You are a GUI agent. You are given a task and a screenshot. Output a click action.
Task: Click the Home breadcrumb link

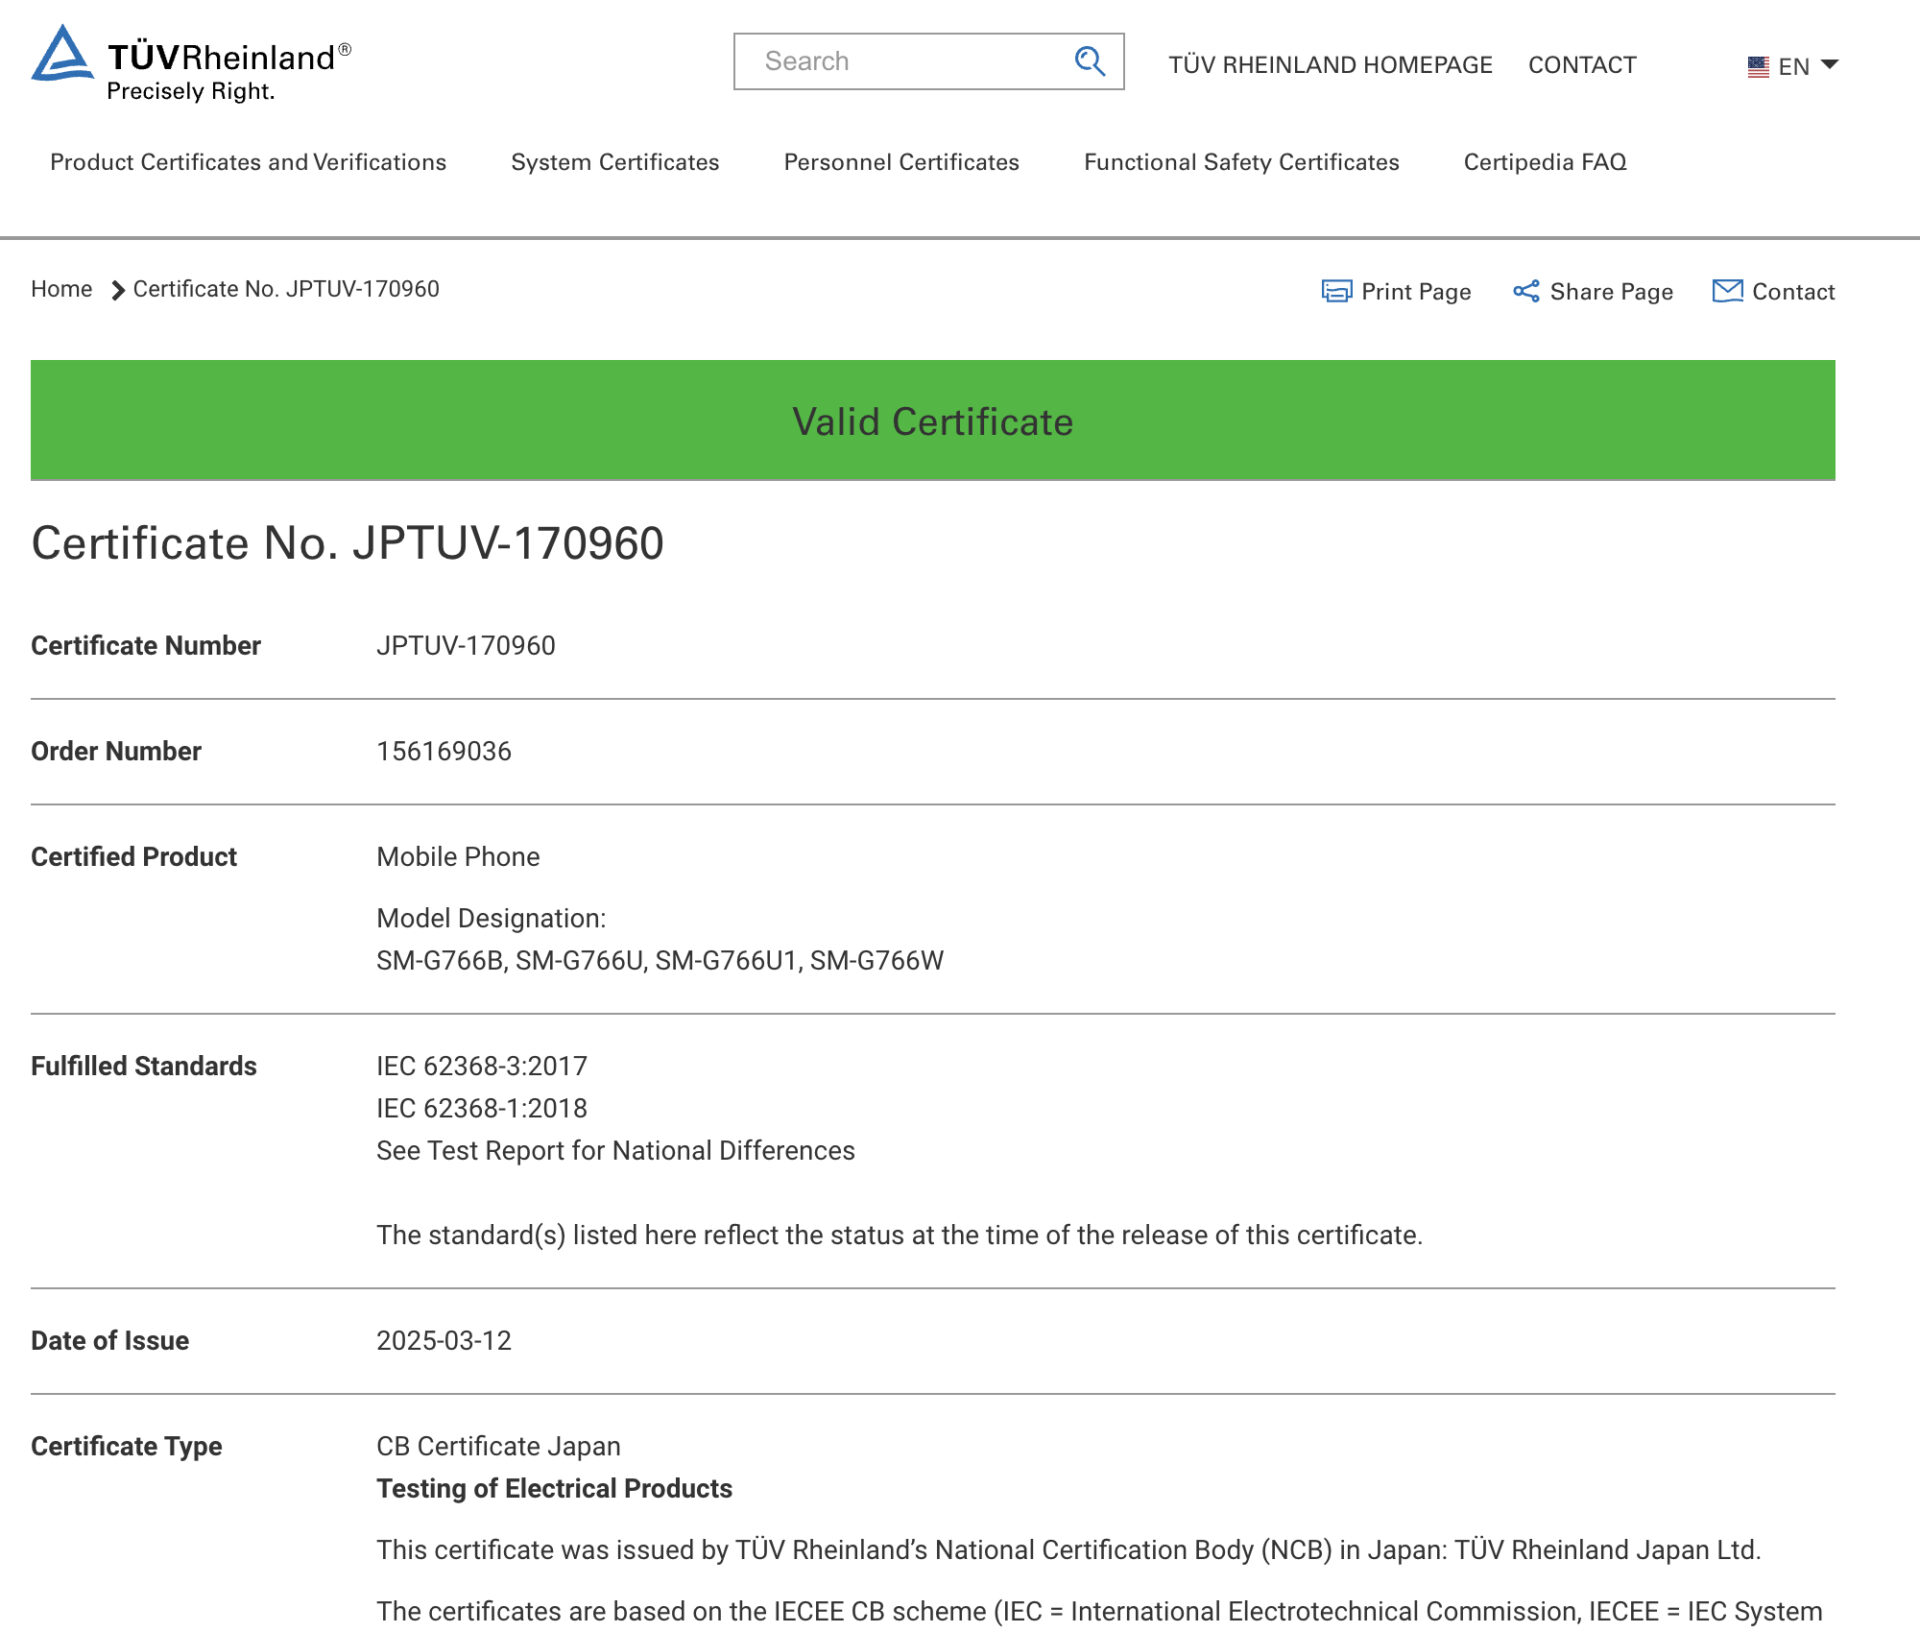pyautogui.click(x=61, y=289)
